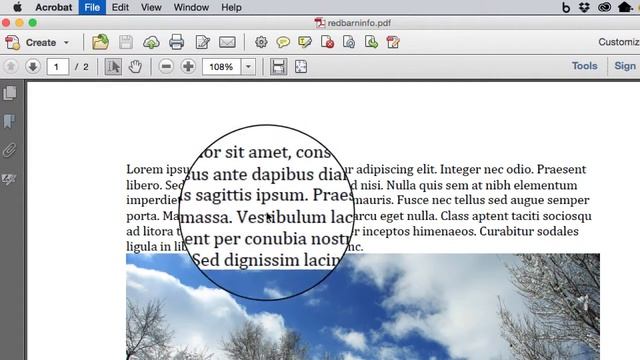This screenshot has width=640, height=360.
Task: Click the sign form pencil icon
Action: tap(393, 42)
